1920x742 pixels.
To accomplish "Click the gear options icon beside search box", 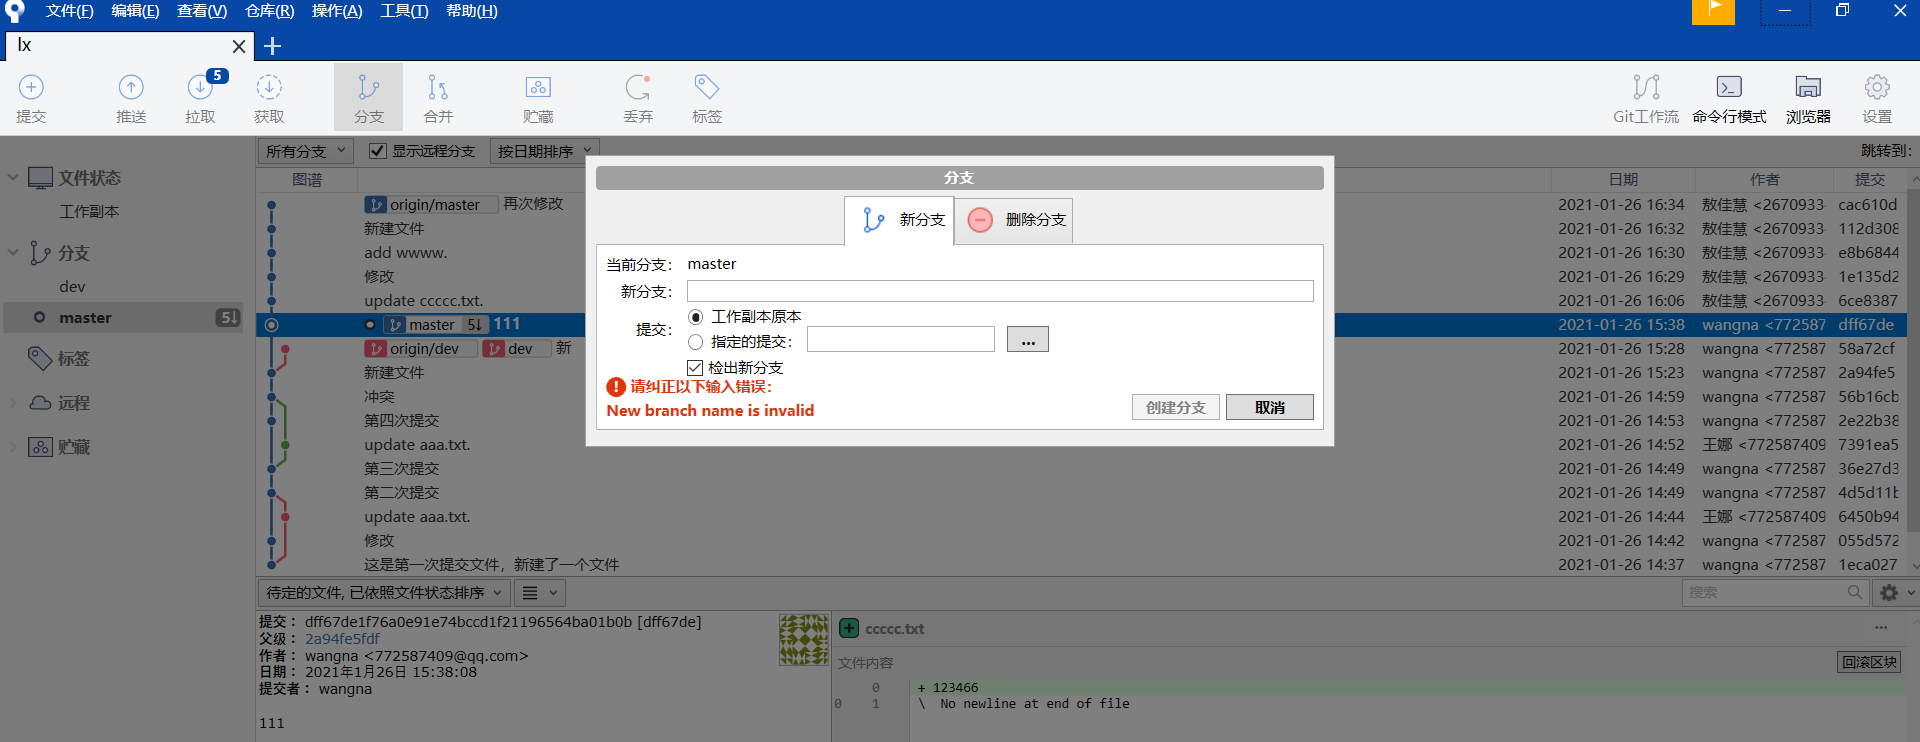I will 1889,592.
